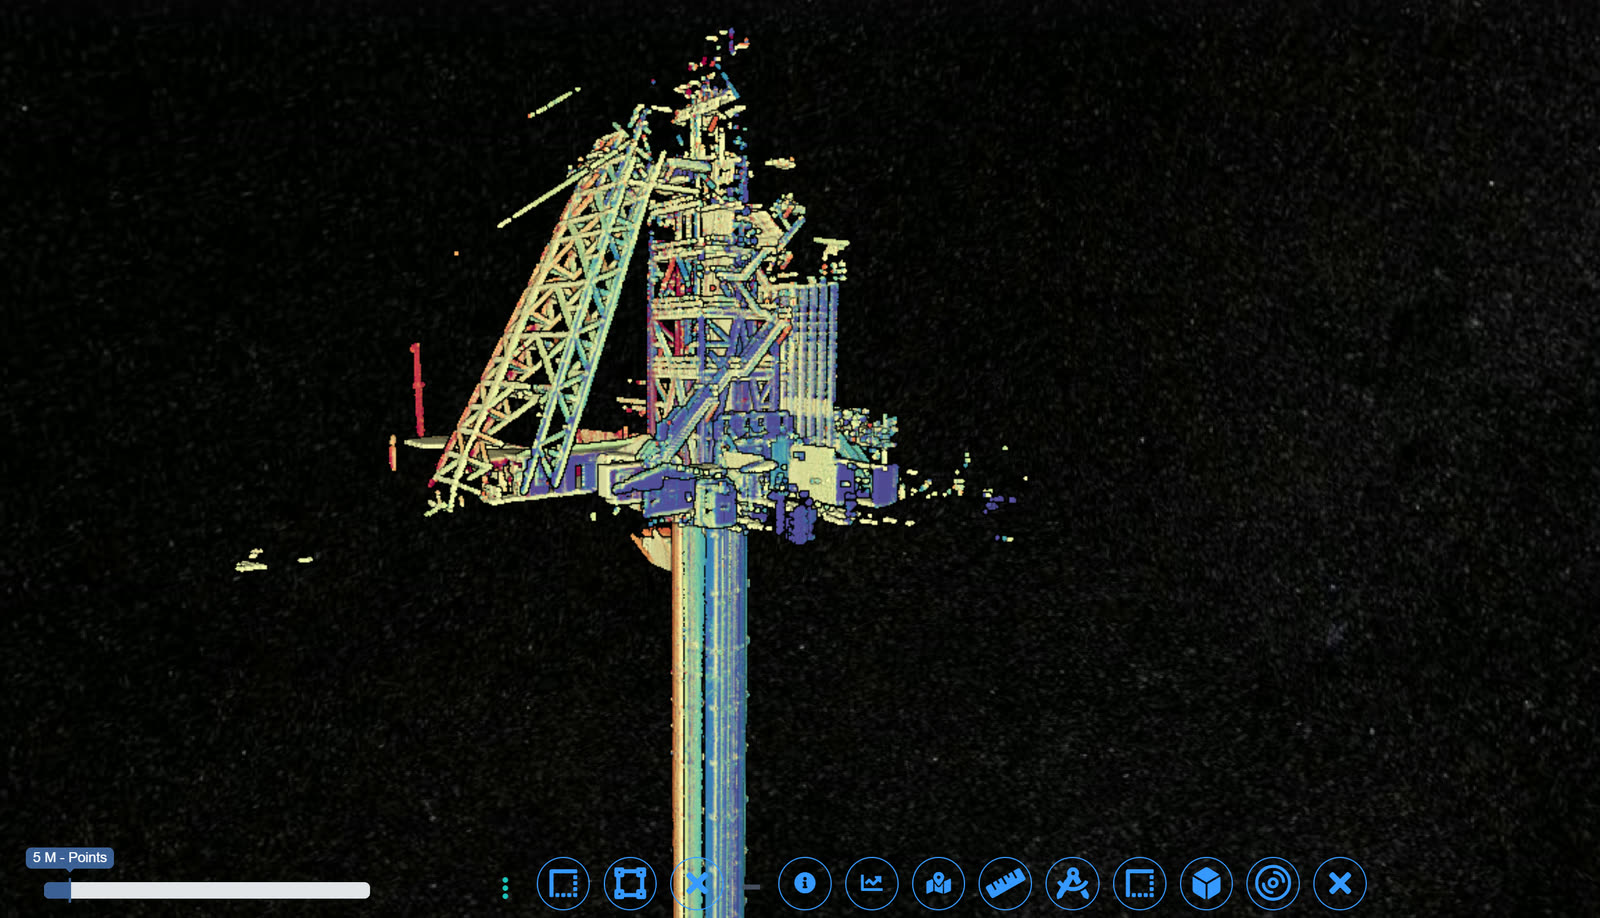Close the toolbar with the last X button

[x=1340, y=884]
